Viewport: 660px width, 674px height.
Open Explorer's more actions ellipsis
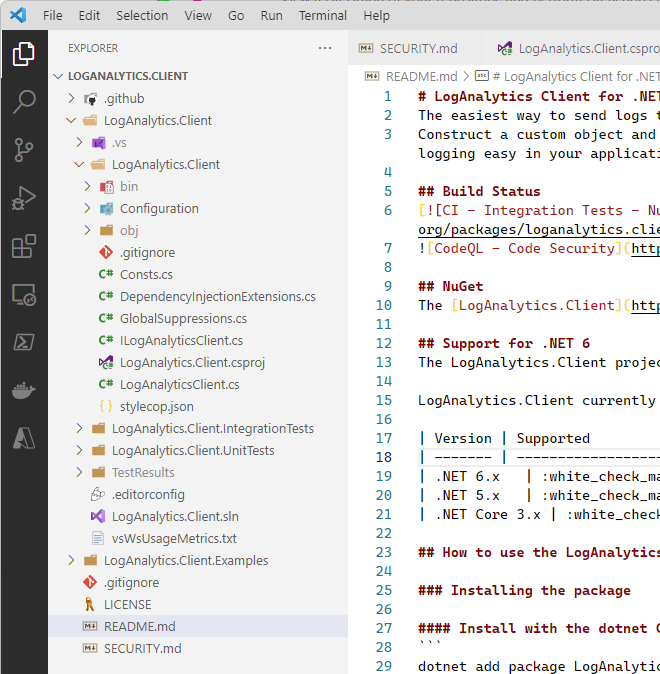(325, 48)
